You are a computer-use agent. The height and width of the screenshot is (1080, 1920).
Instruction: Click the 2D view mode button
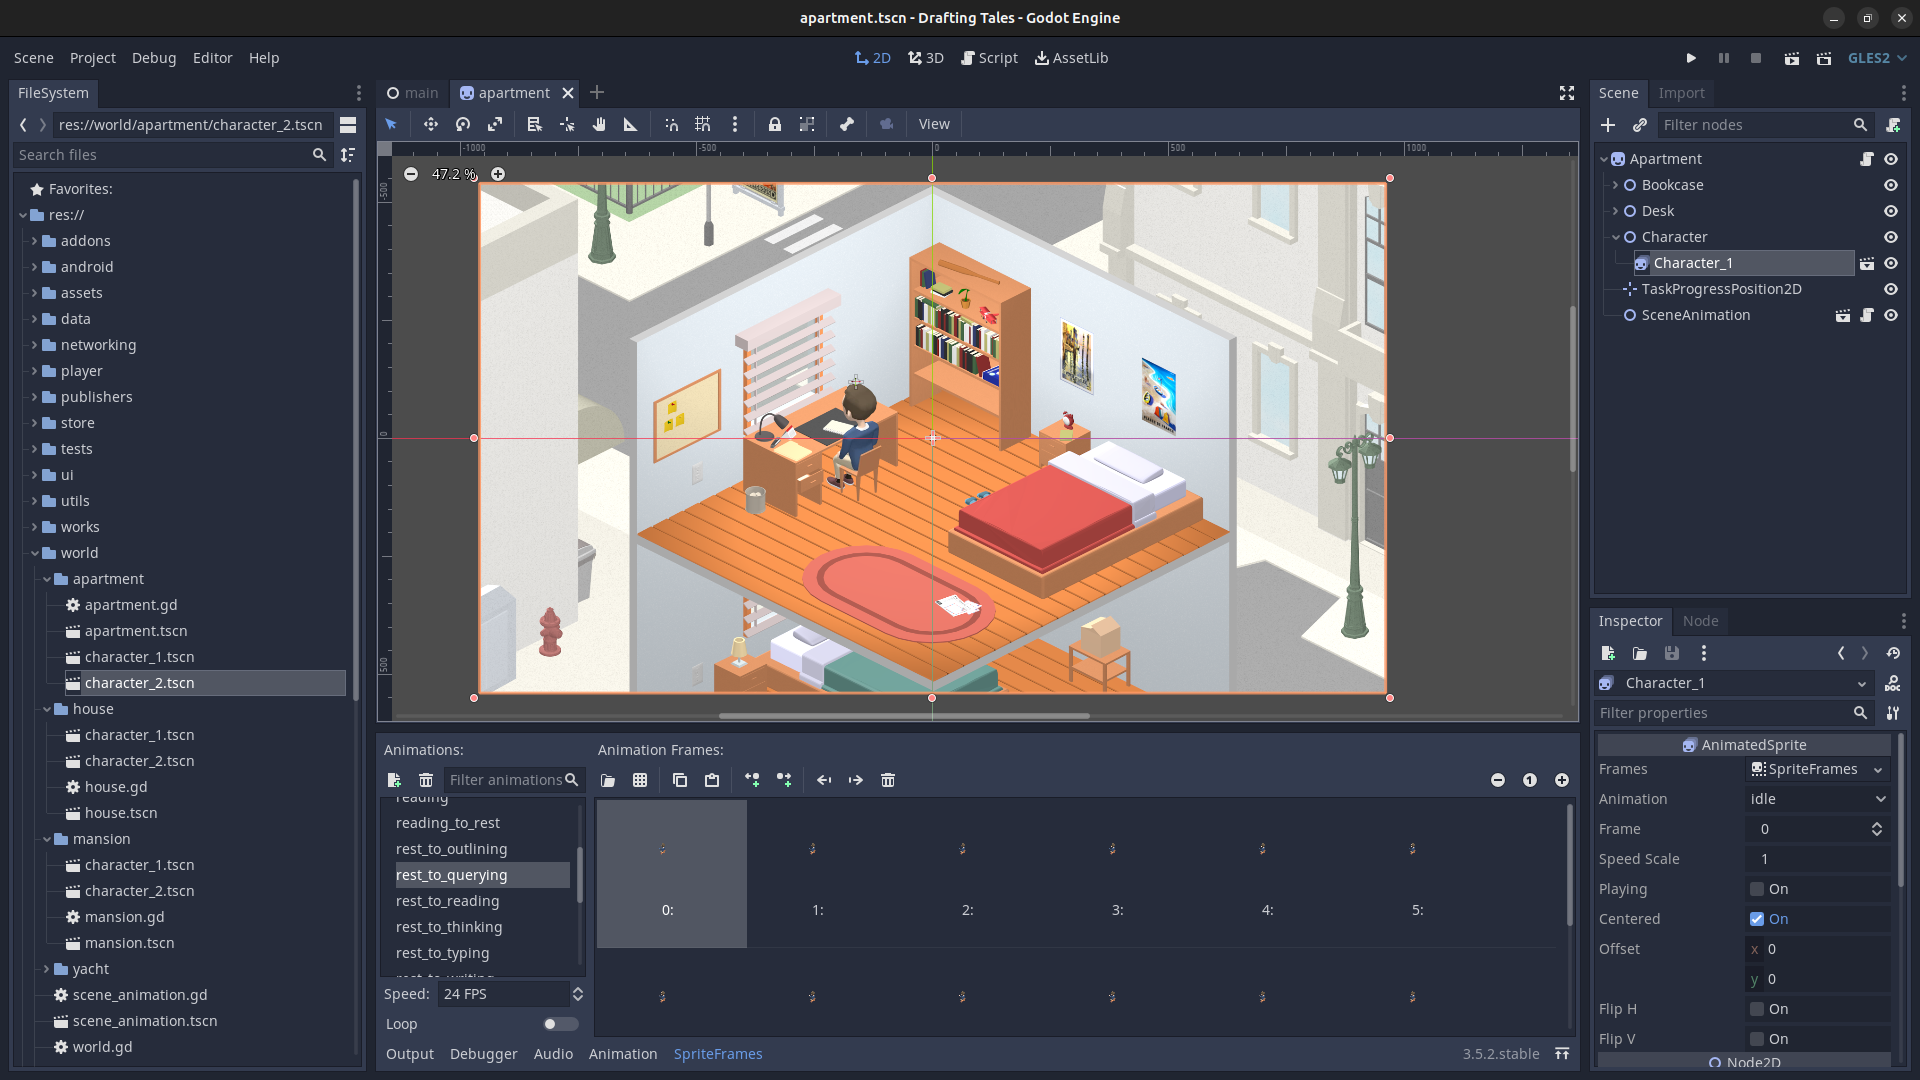[873, 58]
